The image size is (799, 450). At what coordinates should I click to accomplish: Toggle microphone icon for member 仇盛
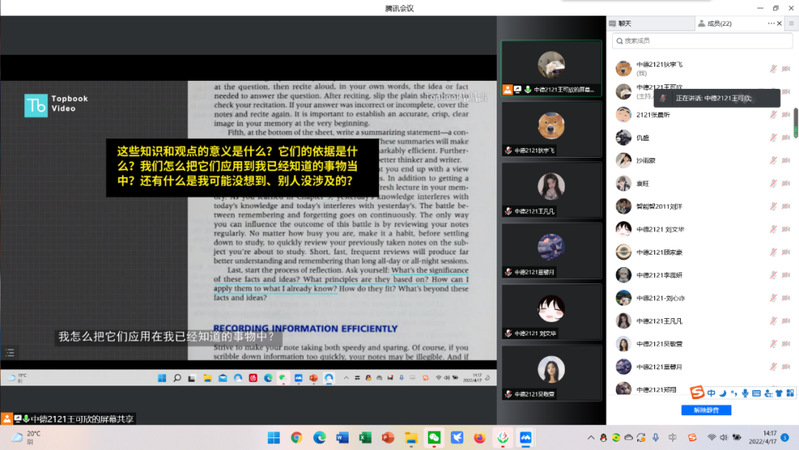pyautogui.click(x=772, y=138)
